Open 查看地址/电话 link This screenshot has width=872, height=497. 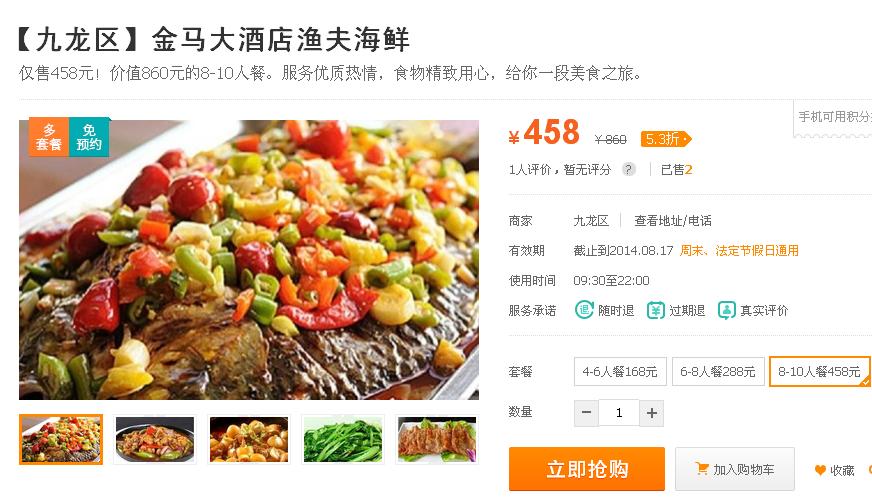[x=673, y=221]
